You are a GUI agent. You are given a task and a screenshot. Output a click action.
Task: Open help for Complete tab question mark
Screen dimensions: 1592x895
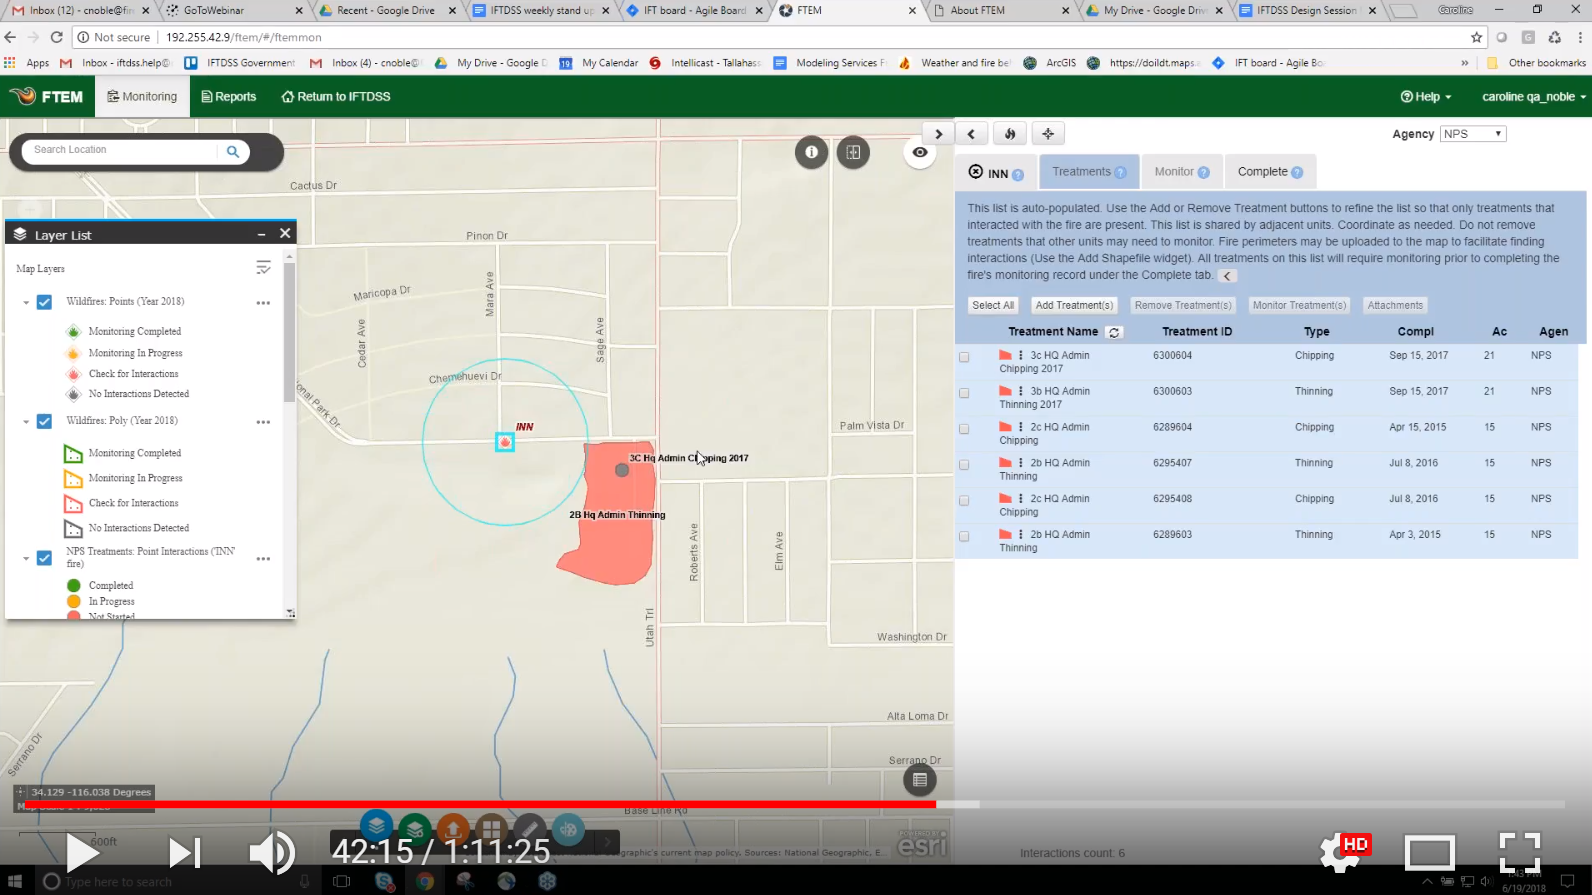click(1297, 173)
